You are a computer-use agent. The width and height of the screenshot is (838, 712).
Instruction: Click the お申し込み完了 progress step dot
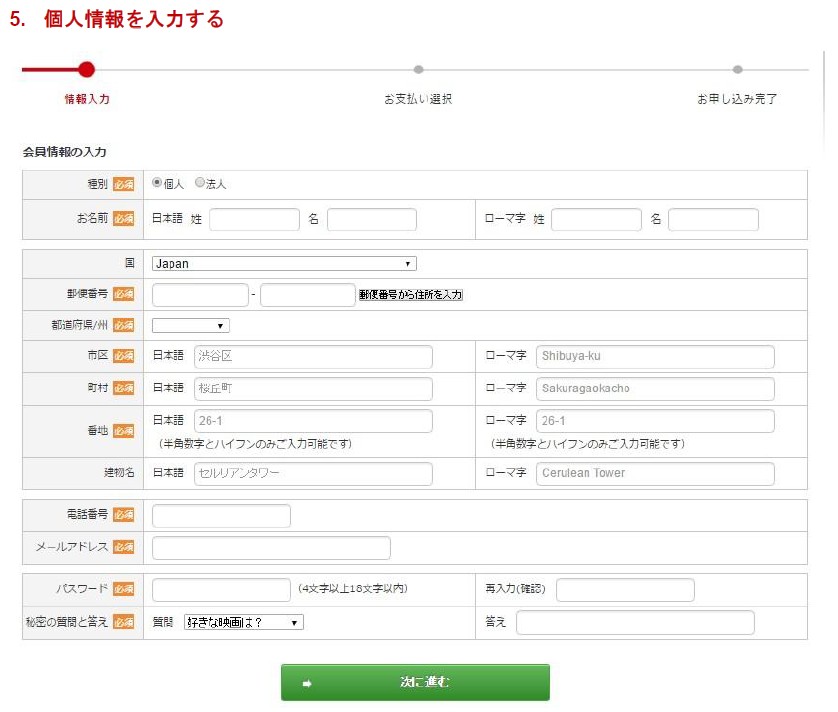[738, 69]
